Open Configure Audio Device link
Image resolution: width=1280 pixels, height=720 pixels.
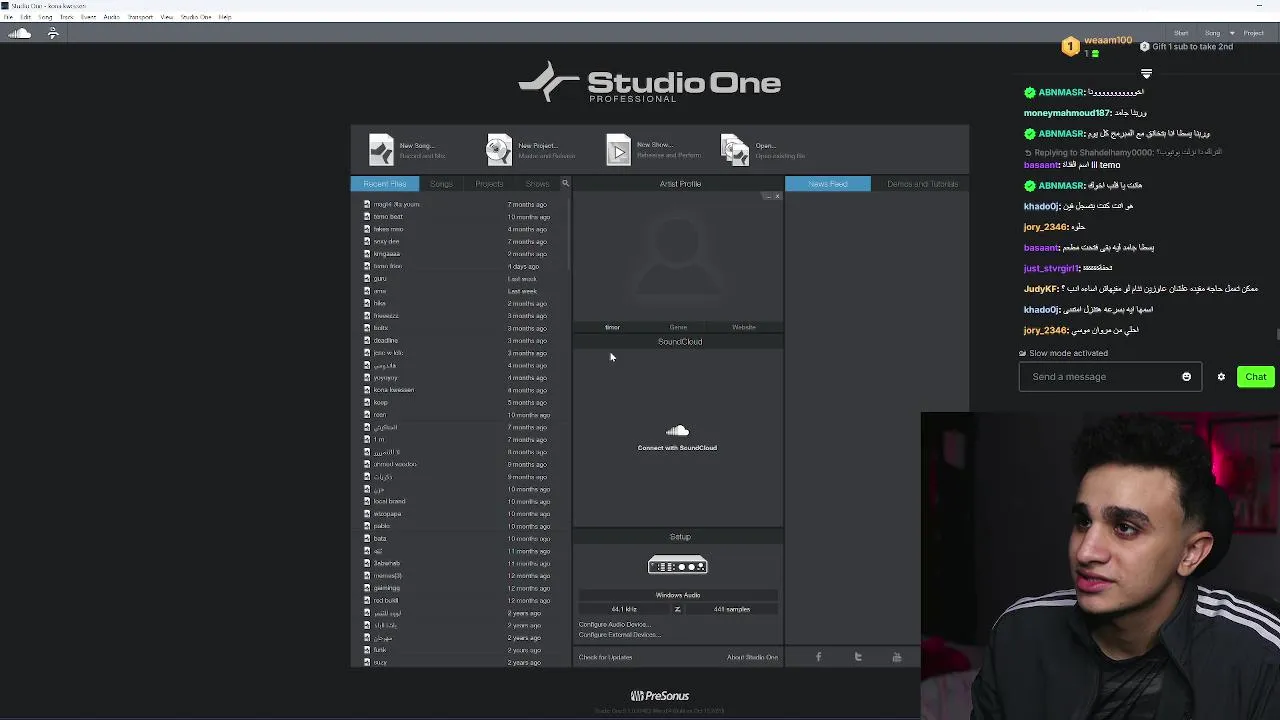point(614,625)
